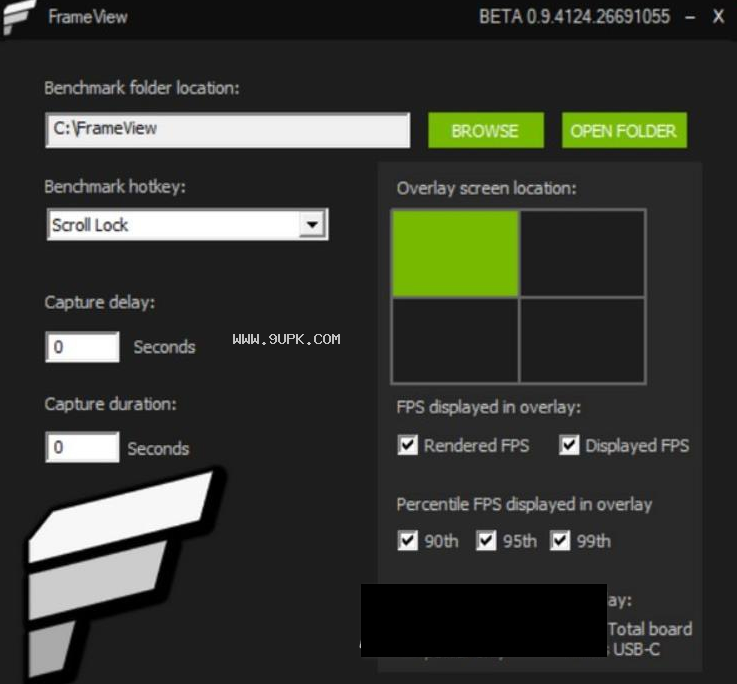Open the Benchmark hotkey dropdown arrow
This screenshot has height=684, width=737.
(312, 224)
